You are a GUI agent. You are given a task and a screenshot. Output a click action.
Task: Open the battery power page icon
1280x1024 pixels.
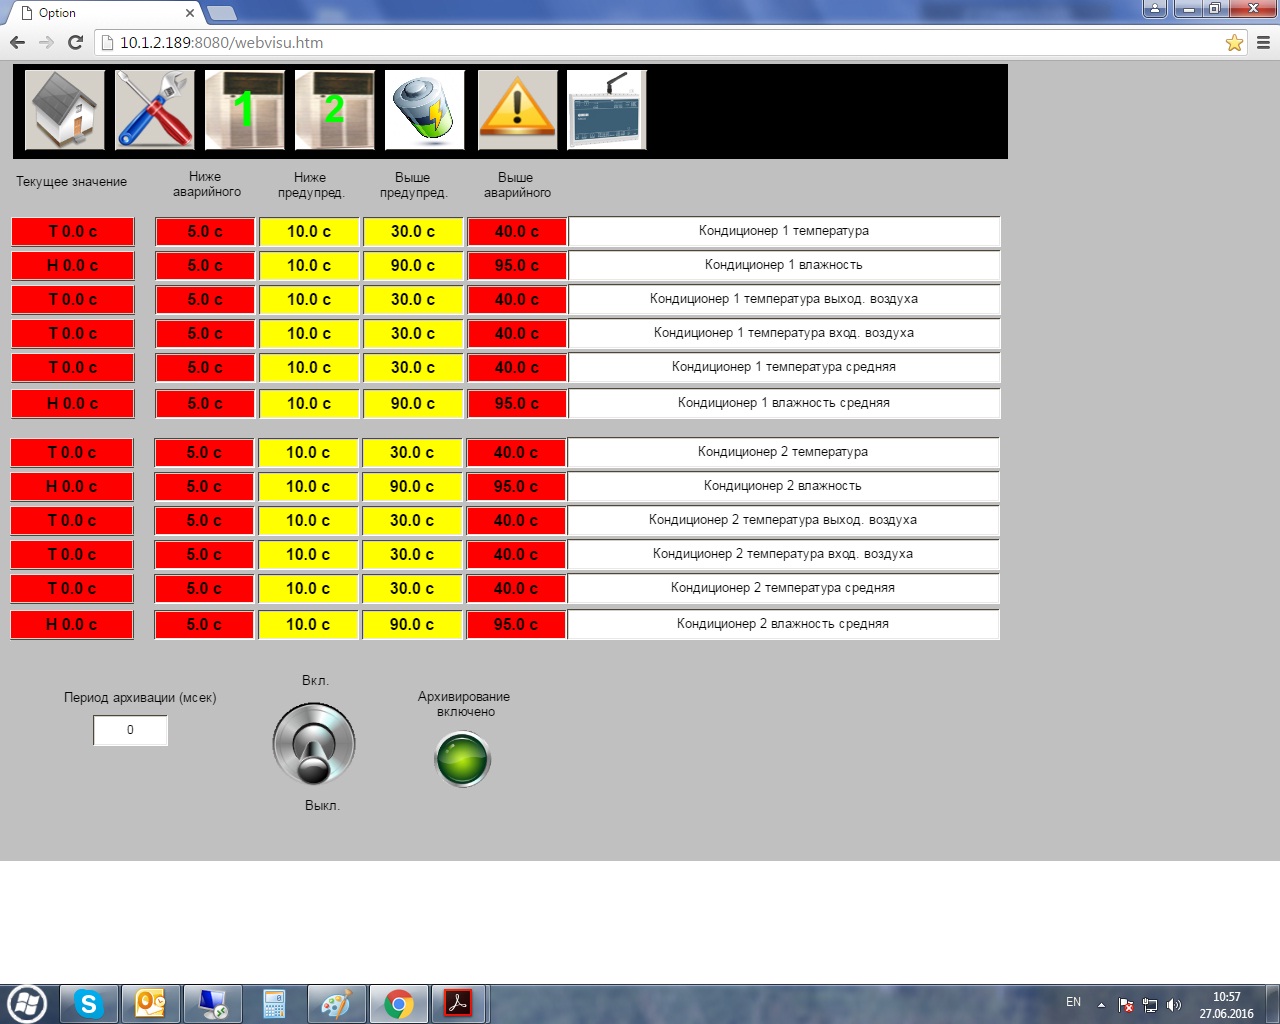pos(425,110)
